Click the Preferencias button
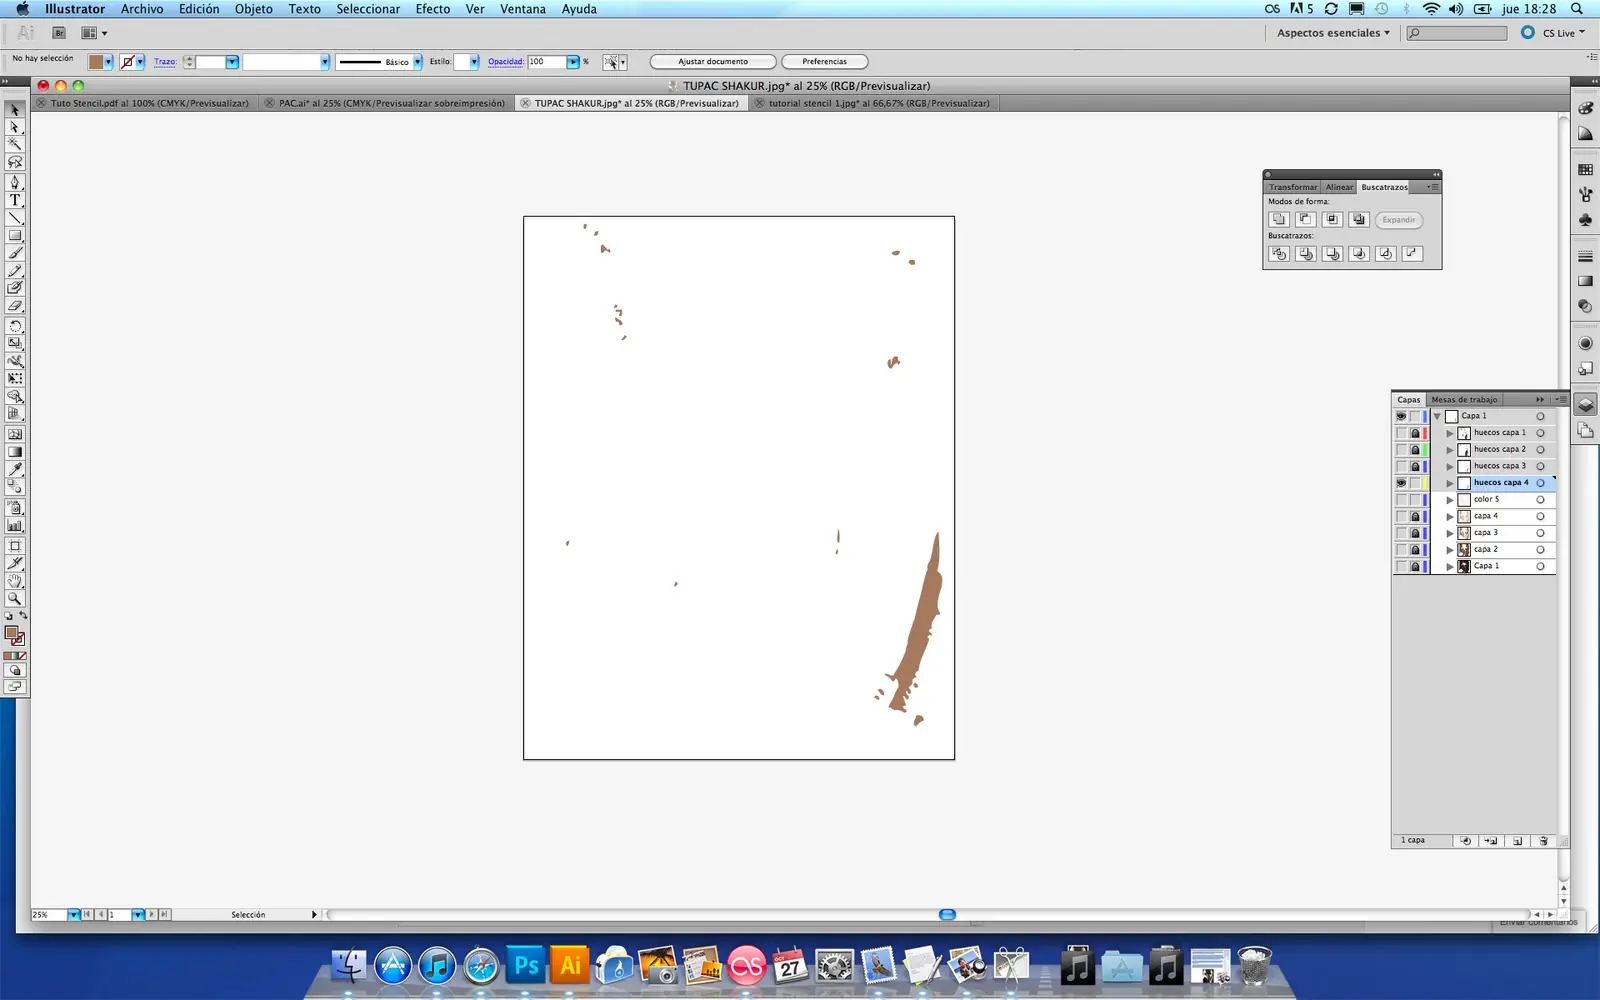1600x1000 pixels. (824, 62)
